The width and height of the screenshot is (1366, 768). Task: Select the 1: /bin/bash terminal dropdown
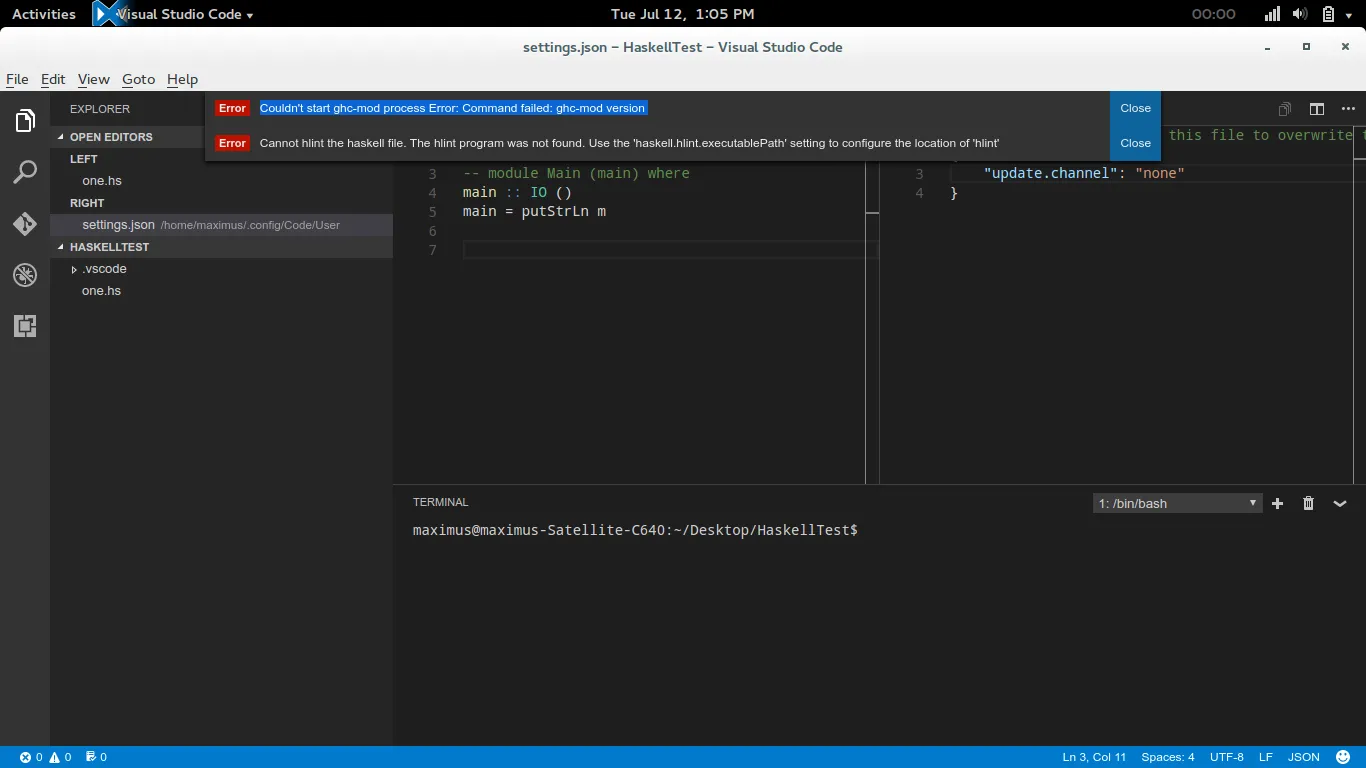pyautogui.click(x=1177, y=504)
